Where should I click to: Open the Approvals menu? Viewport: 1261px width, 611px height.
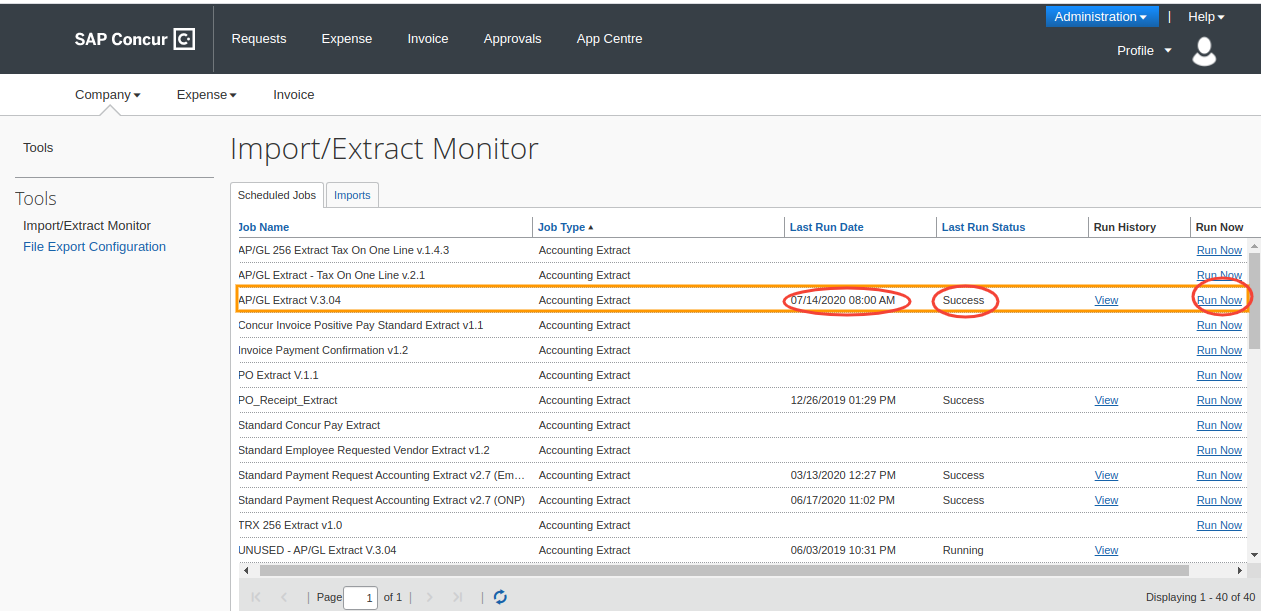tap(512, 39)
